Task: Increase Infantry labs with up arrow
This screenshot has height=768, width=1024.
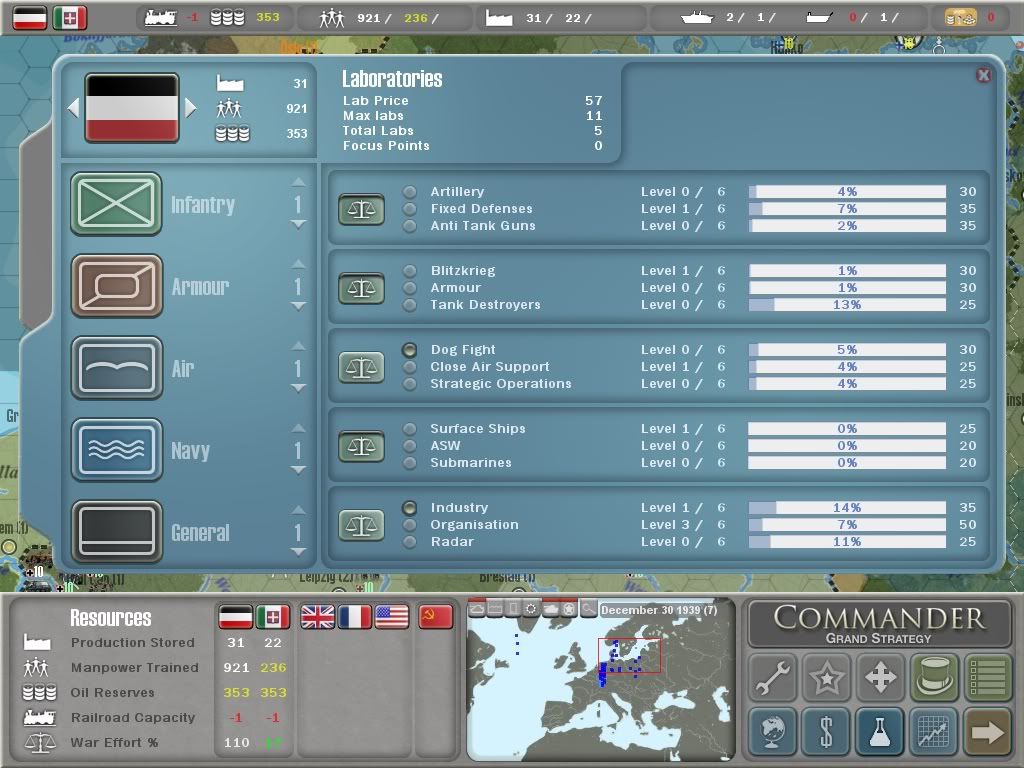Action: [x=298, y=182]
